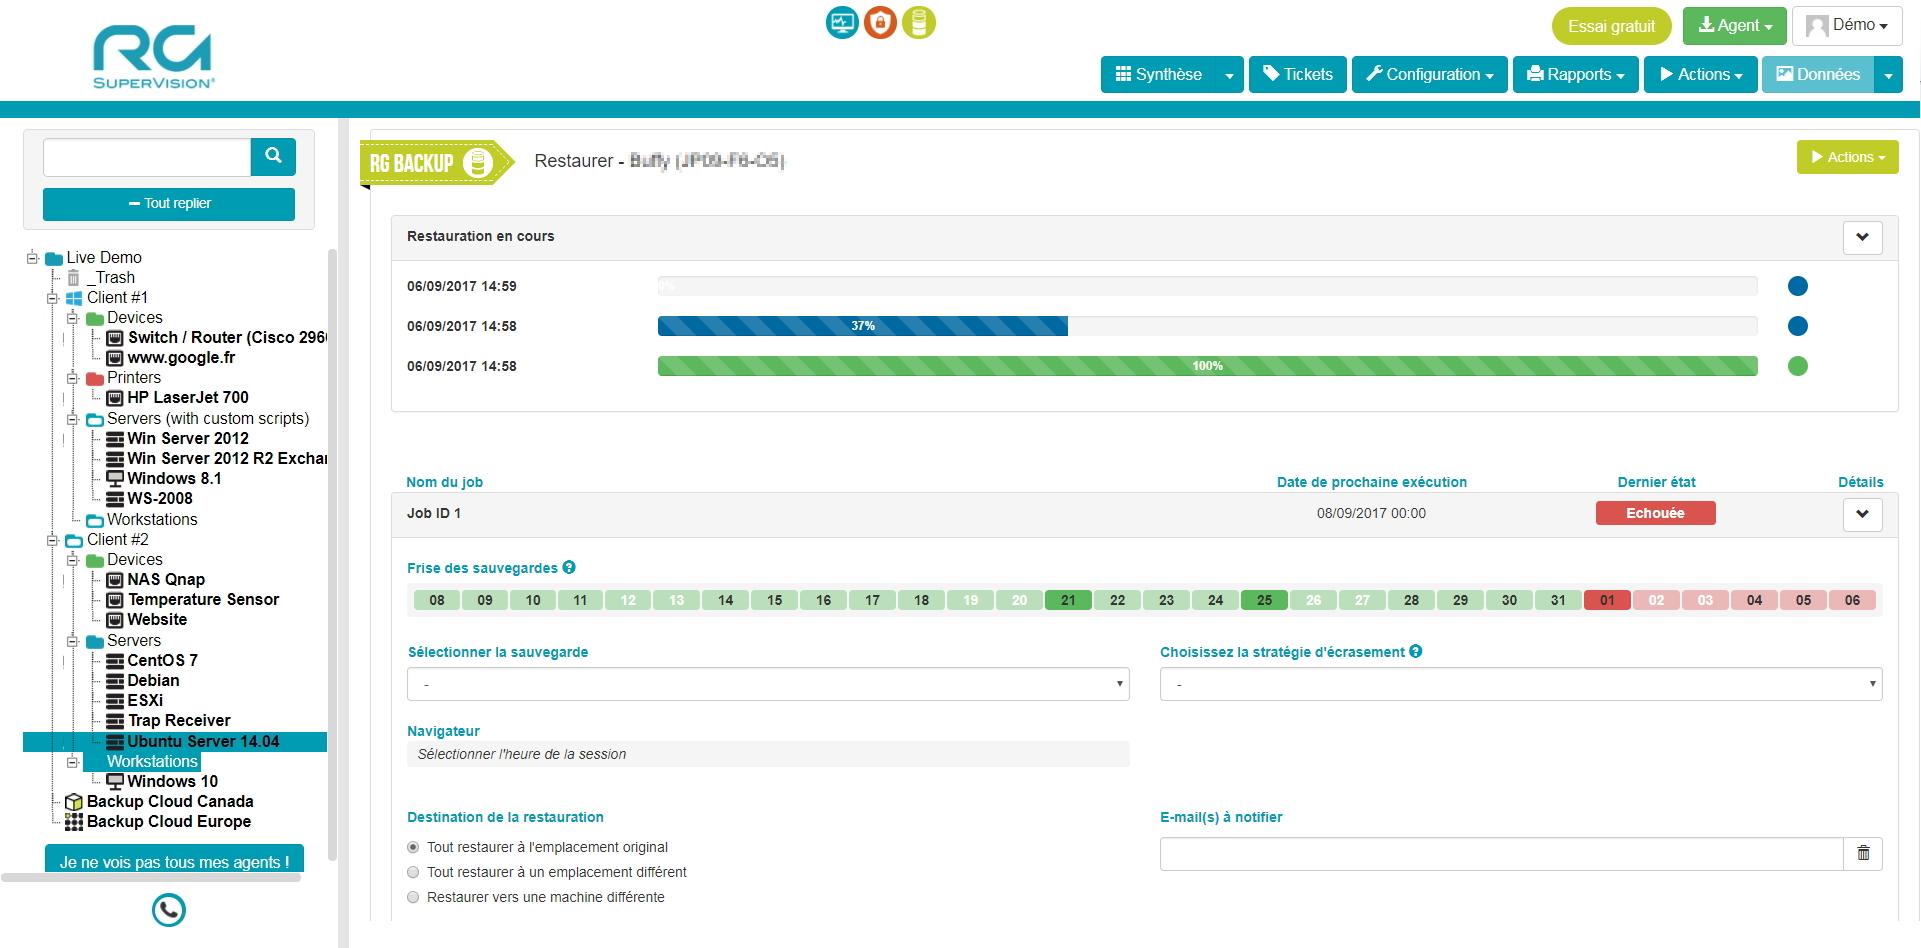Open stratégie d'écrasement dropdown
This screenshot has height=948, width=1921.
tap(1521, 684)
